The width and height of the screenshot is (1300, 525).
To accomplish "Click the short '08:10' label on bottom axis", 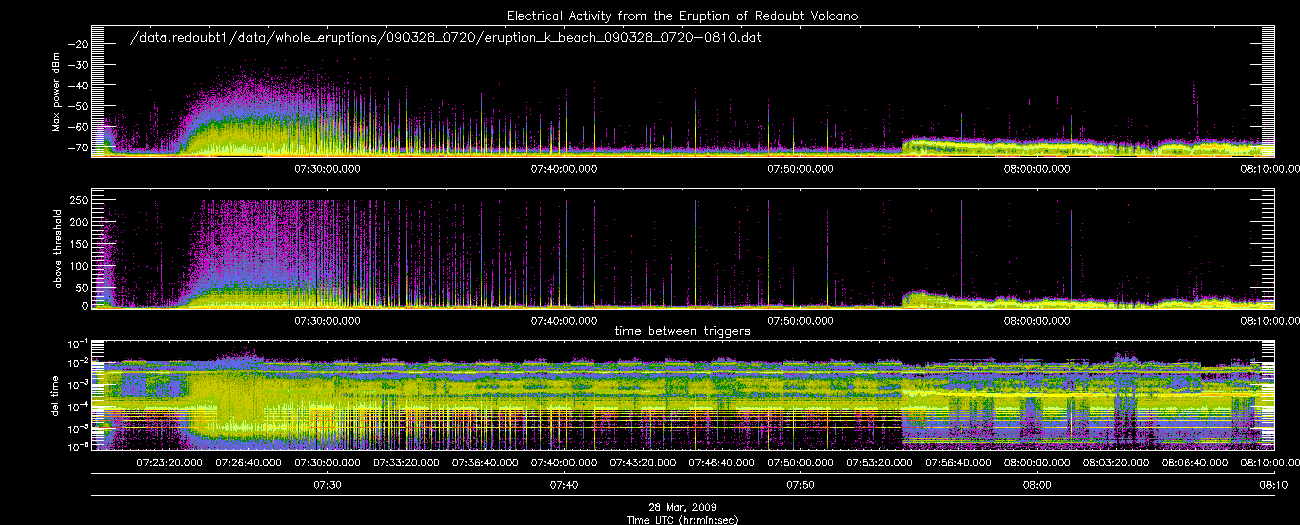I will [x=1272, y=484].
